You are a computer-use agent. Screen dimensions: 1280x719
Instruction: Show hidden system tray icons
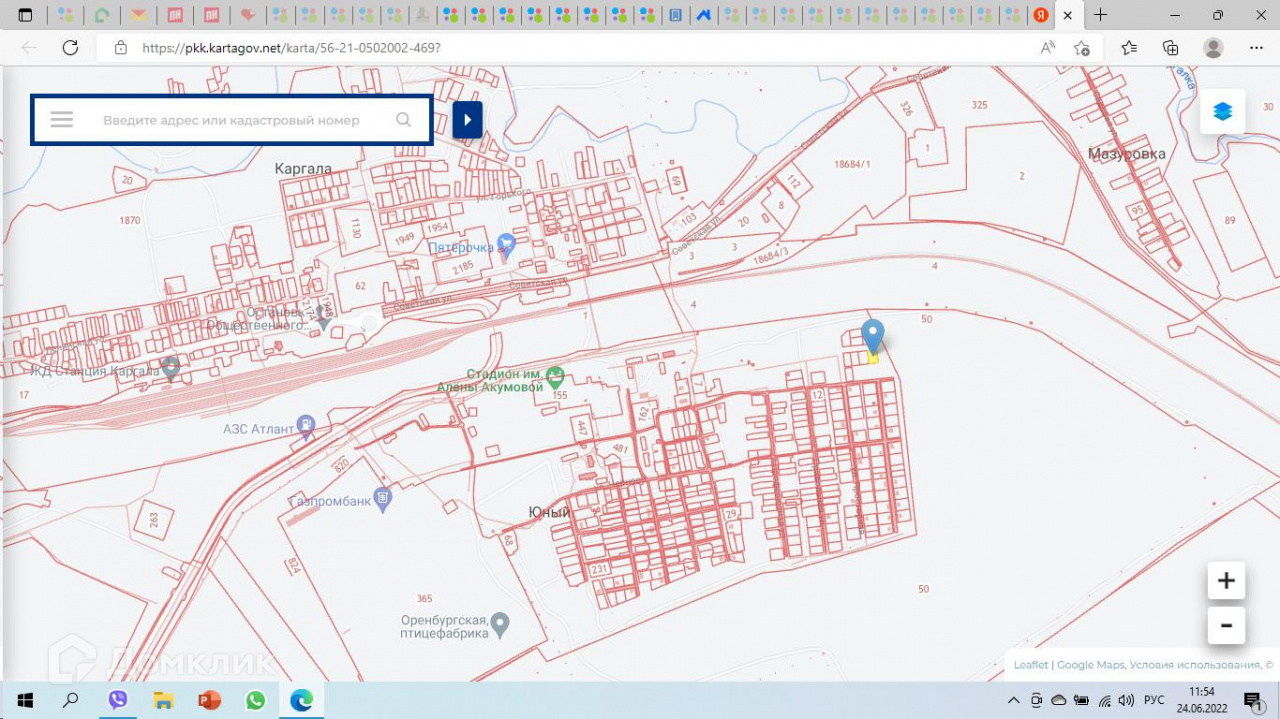(x=1013, y=700)
